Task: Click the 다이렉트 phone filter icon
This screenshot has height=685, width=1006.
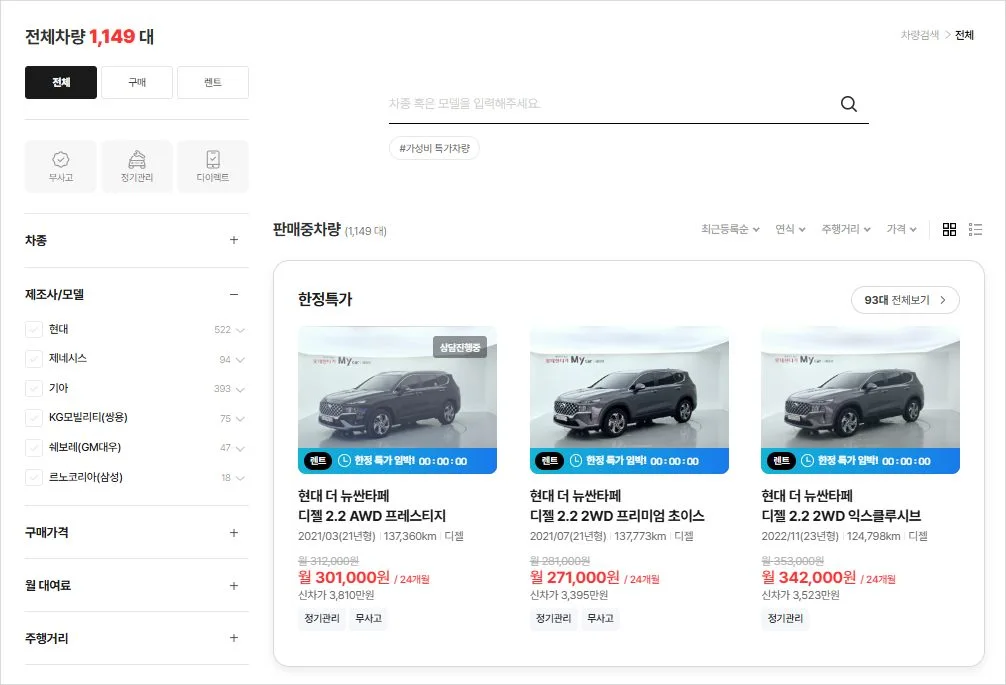Action: pos(212,165)
